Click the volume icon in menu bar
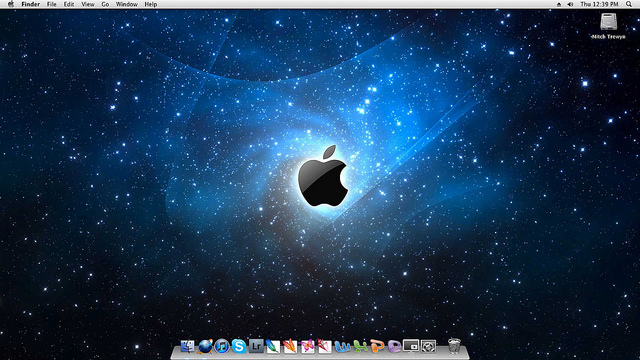 pyautogui.click(x=570, y=4)
